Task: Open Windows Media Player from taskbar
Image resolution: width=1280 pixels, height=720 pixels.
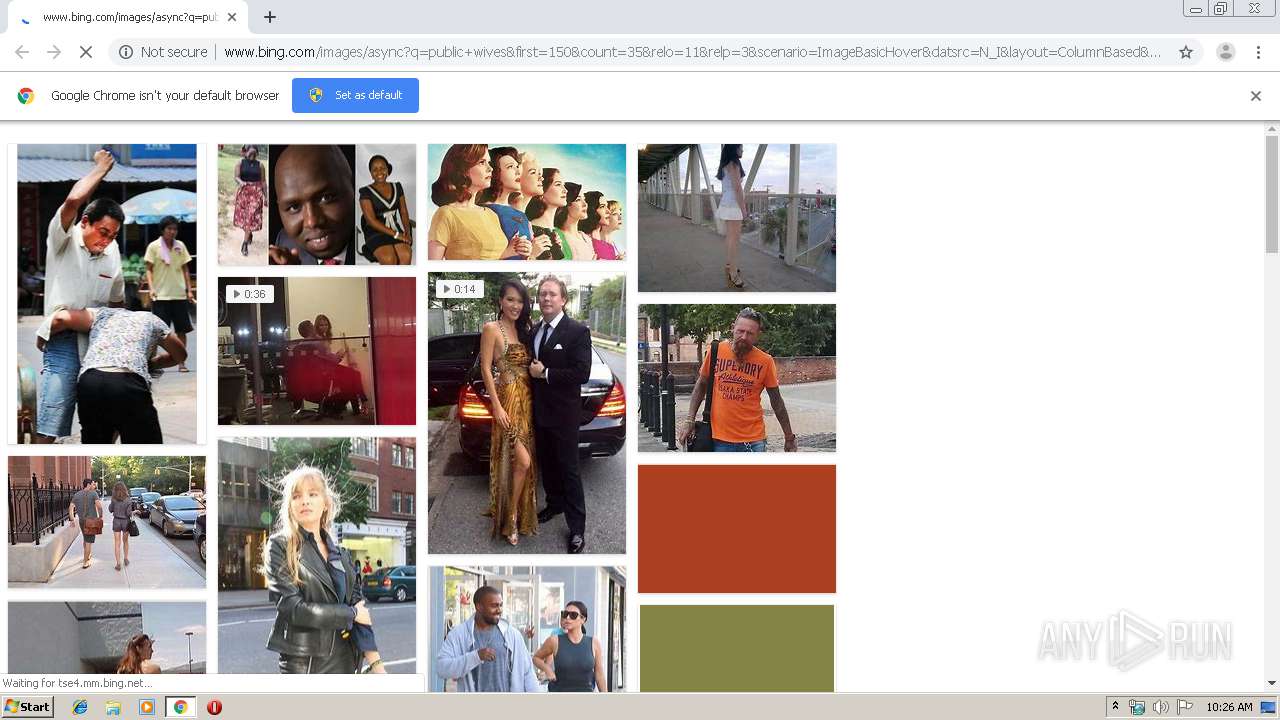Action: tap(147, 707)
